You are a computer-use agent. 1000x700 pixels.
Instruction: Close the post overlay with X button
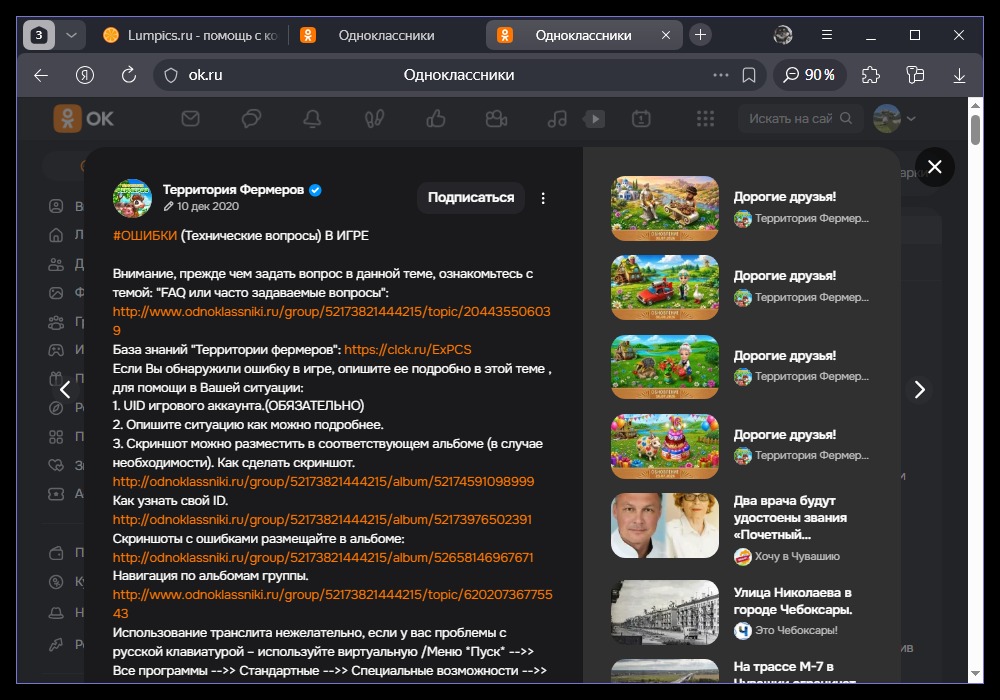pyautogui.click(x=935, y=167)
